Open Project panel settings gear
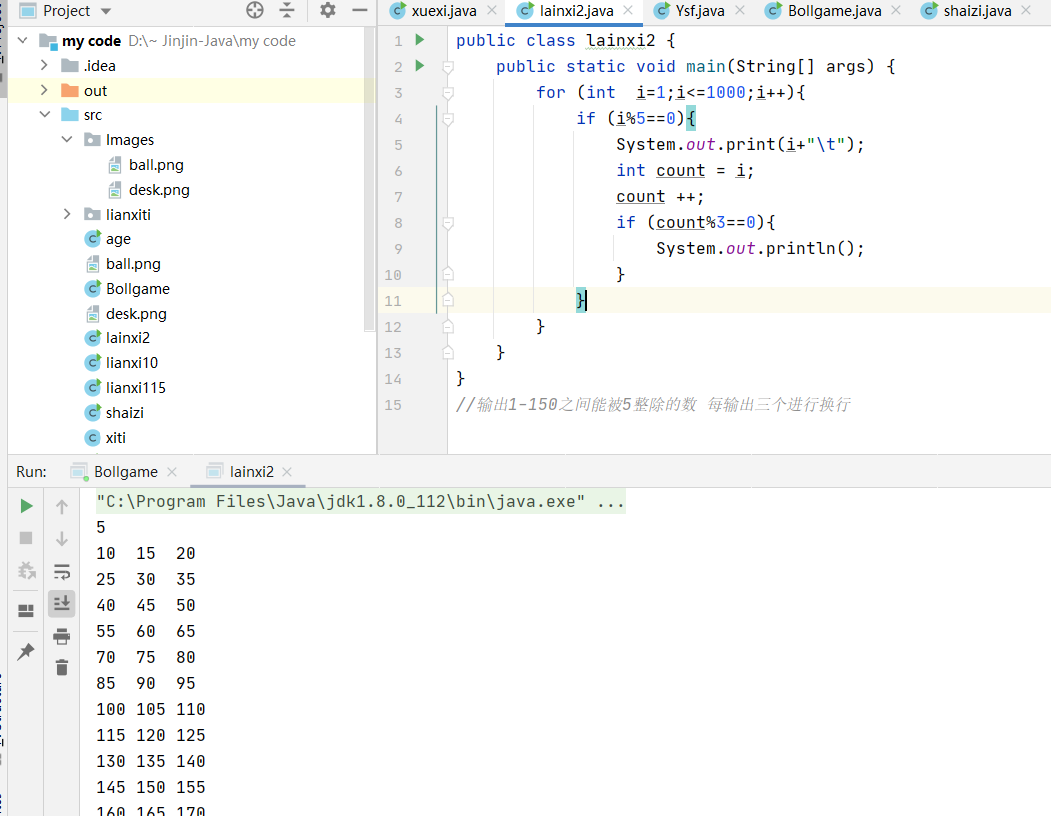Screen dimensions: 1051x816 [328, 10]
